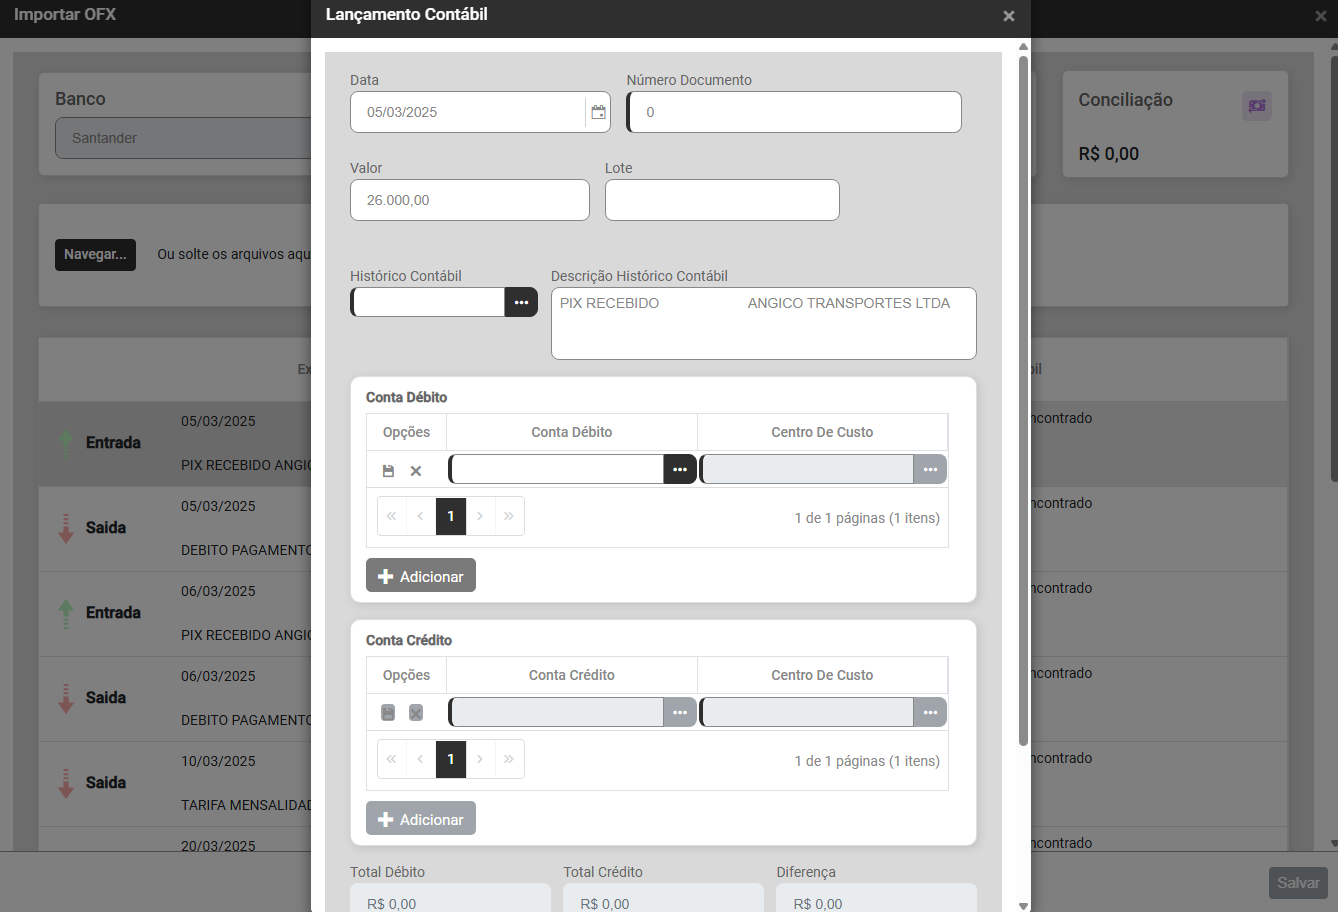The width and height of the screenshot is (1338, 912).
Task: Click the Valor input field
Action: 470,200
